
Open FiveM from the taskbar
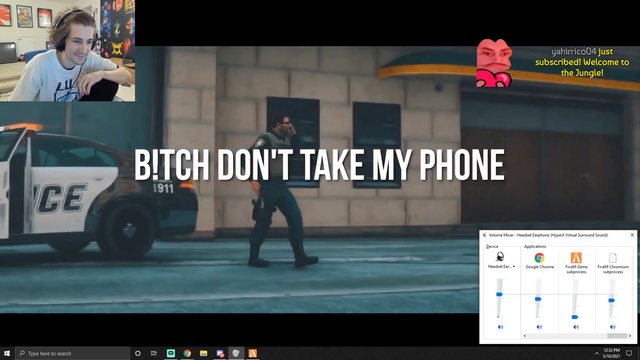(253, 353)
